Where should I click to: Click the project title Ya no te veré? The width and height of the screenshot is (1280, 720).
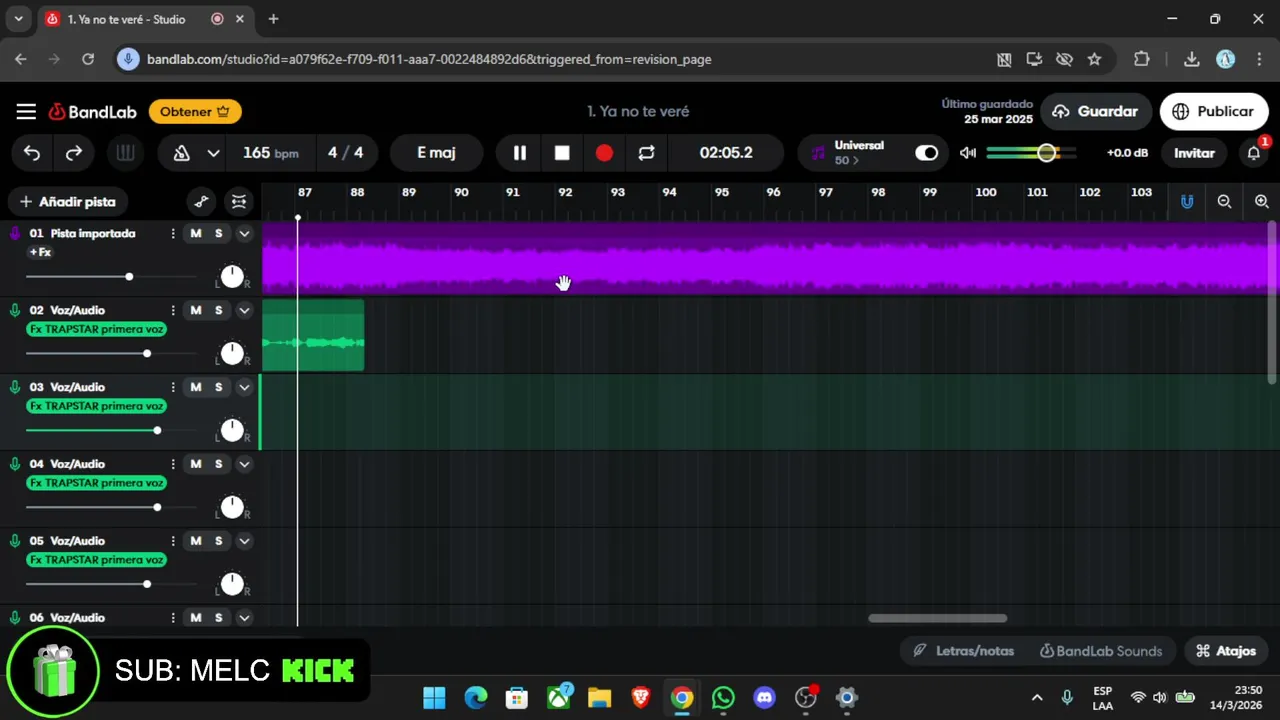click(x=638, y=111)
